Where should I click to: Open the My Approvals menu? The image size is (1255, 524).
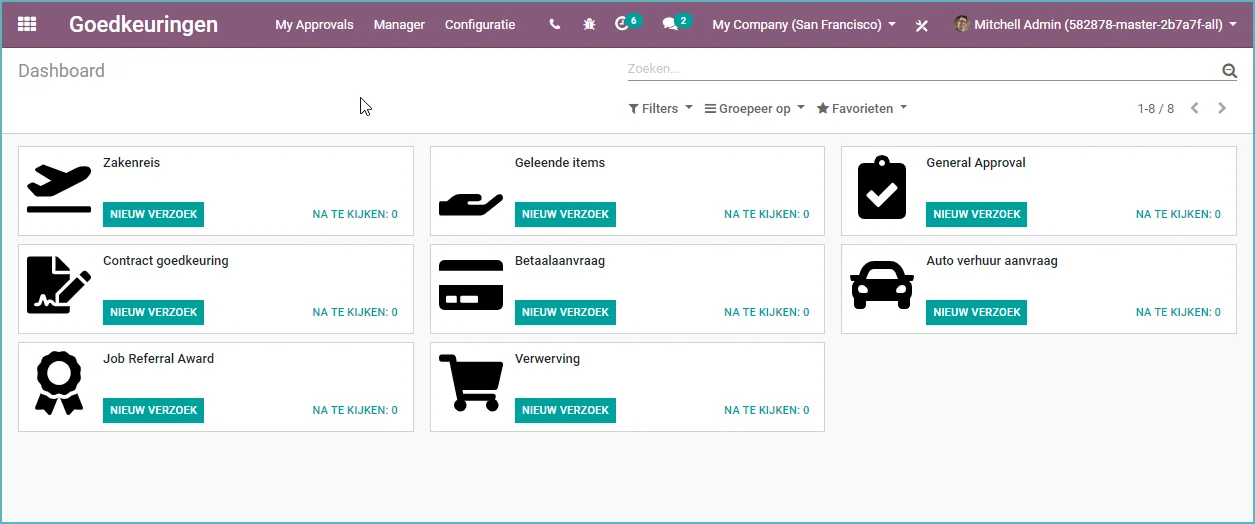(x=314, y=24)
